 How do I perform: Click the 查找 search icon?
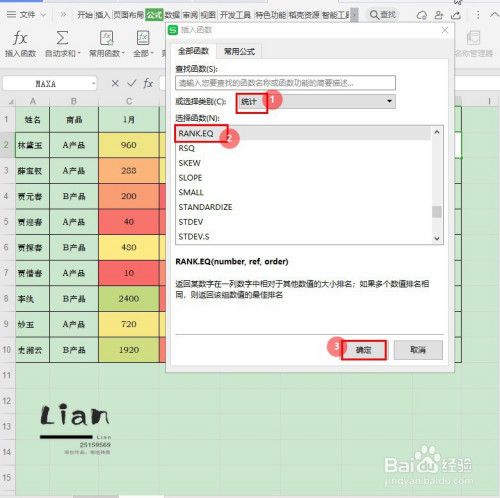tap(374, 15)
